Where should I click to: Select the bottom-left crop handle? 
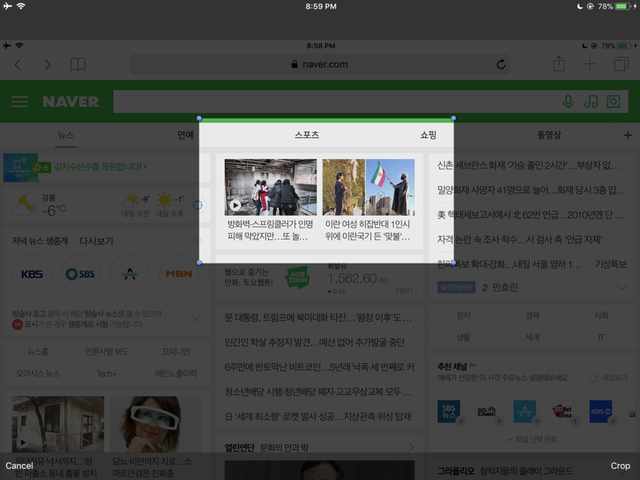coord(199,263)
